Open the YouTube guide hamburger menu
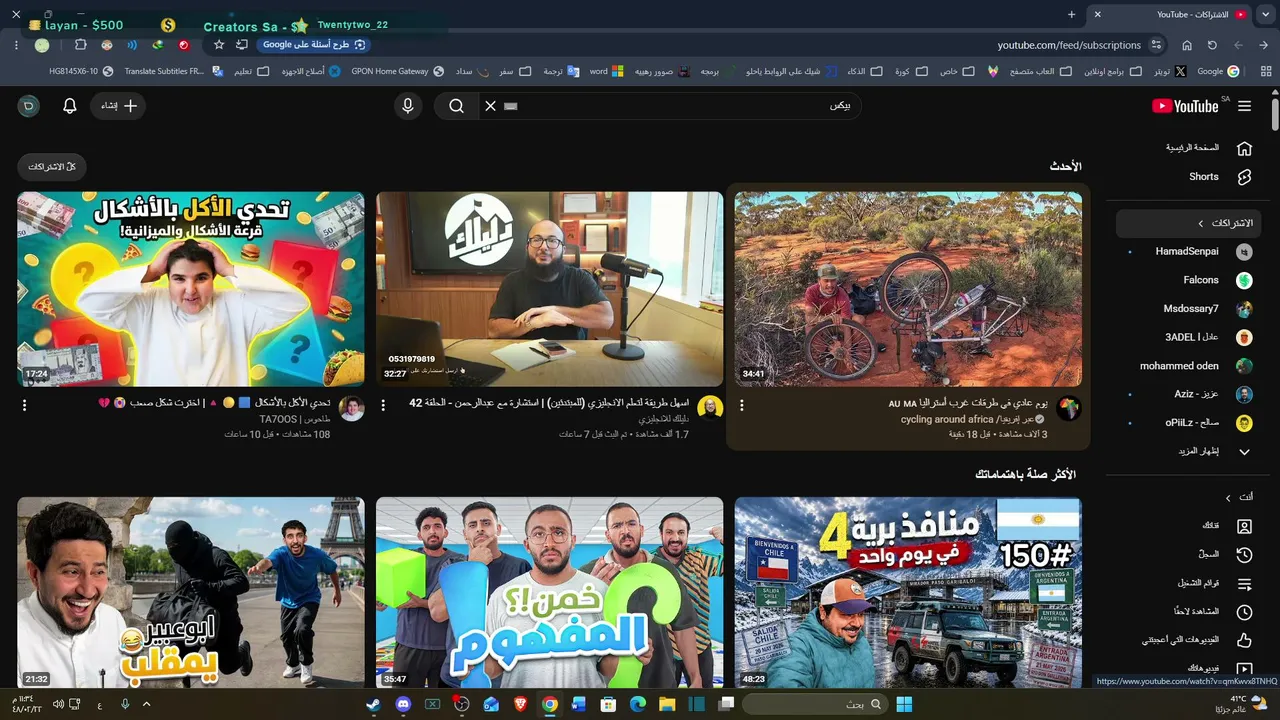The image size is (1280, 720). click(x=1244, y=106)
